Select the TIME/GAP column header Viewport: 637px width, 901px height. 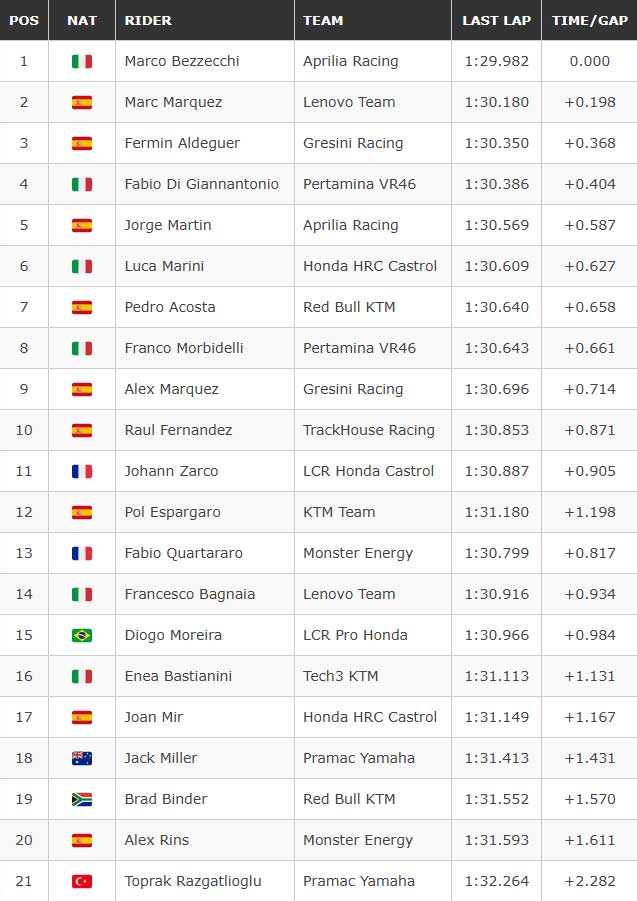tap(589, 20)
